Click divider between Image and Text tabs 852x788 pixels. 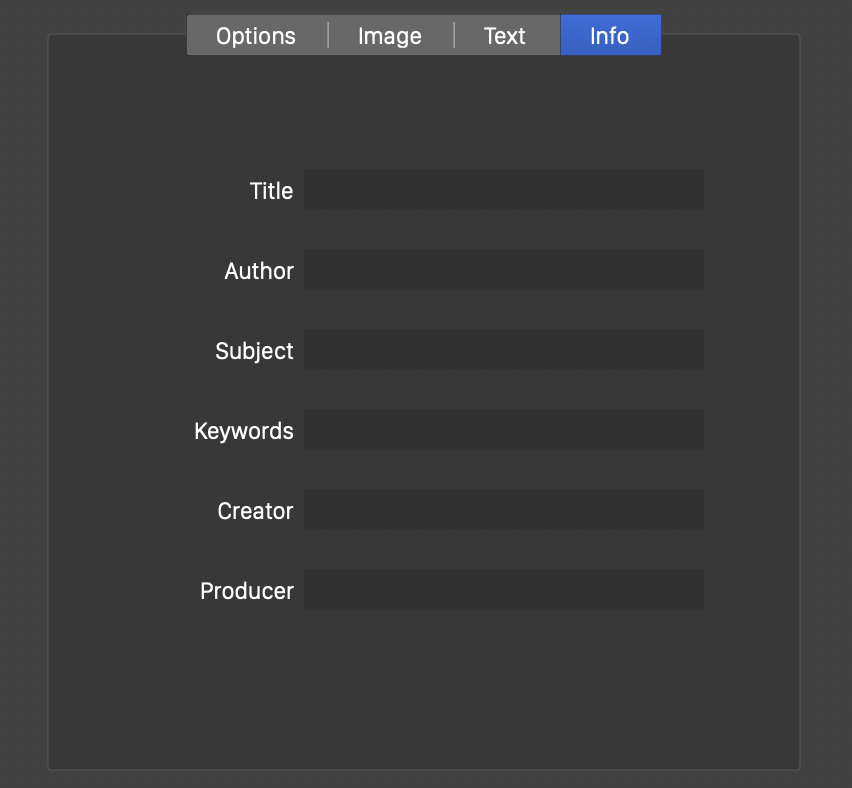pyautogui.click(x=454, y=36)
